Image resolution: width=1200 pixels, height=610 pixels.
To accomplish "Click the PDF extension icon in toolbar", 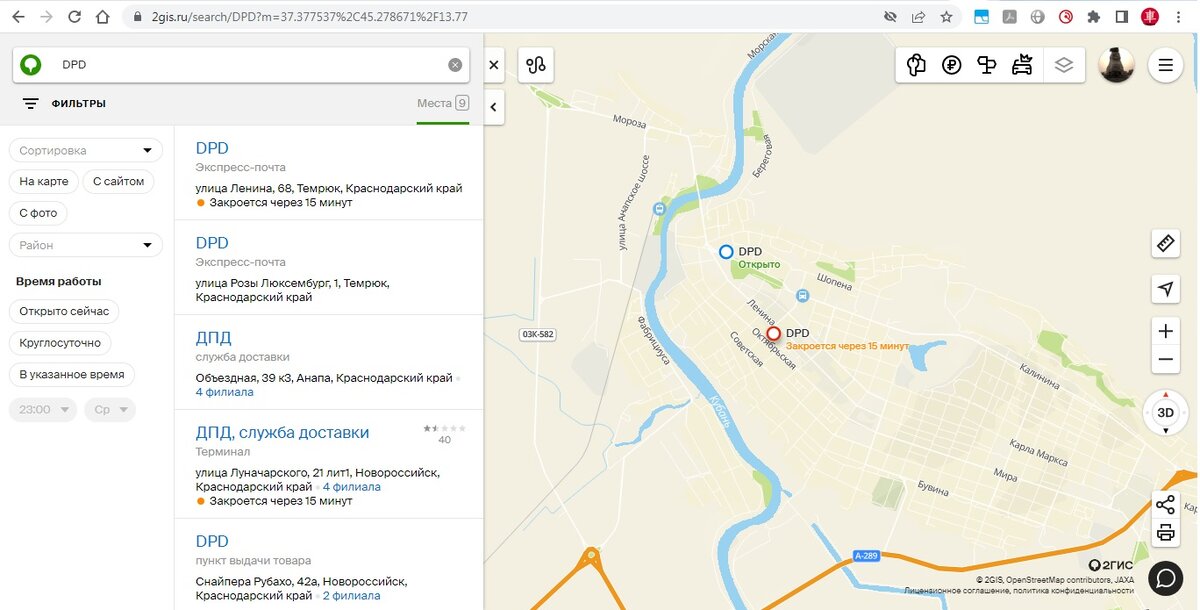I will [1010, 17].
